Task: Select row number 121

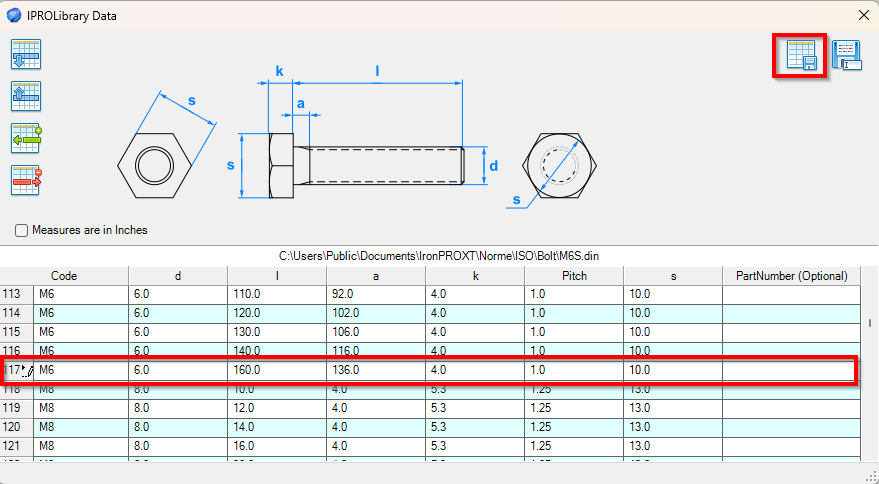Action: (x=16, y=446)
